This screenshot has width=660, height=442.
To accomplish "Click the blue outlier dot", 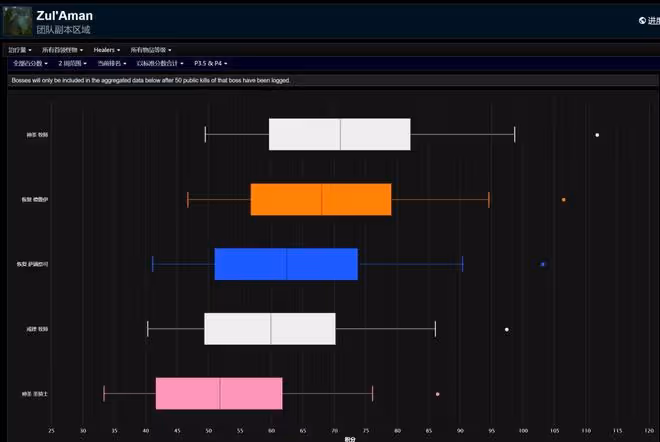I will point(543,264).
